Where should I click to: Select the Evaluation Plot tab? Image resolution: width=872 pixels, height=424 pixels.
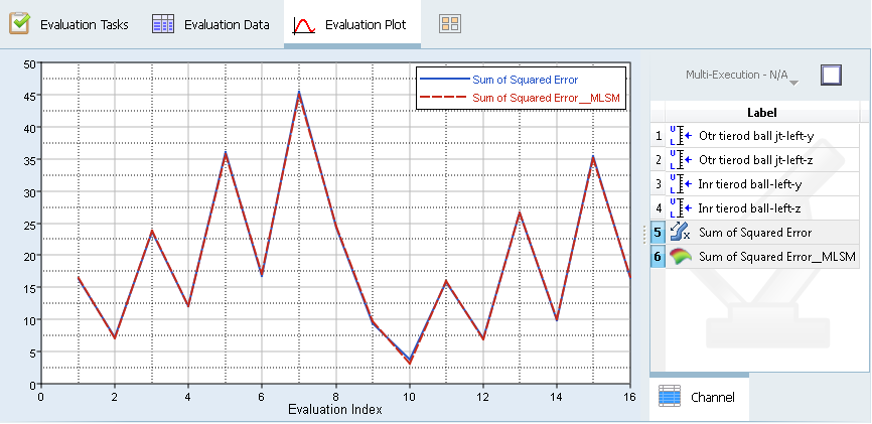352,24
